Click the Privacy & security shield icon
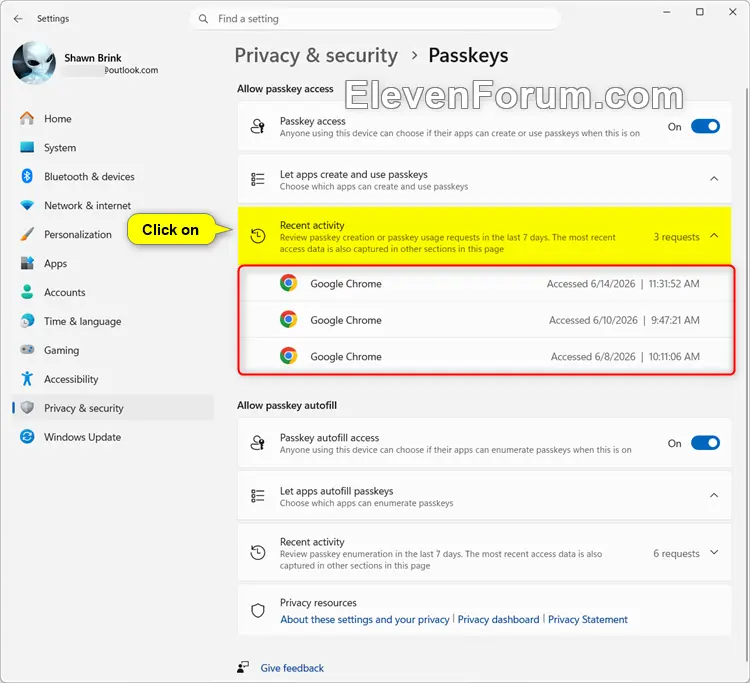This screenshot has width=750, height=683. 27,408
